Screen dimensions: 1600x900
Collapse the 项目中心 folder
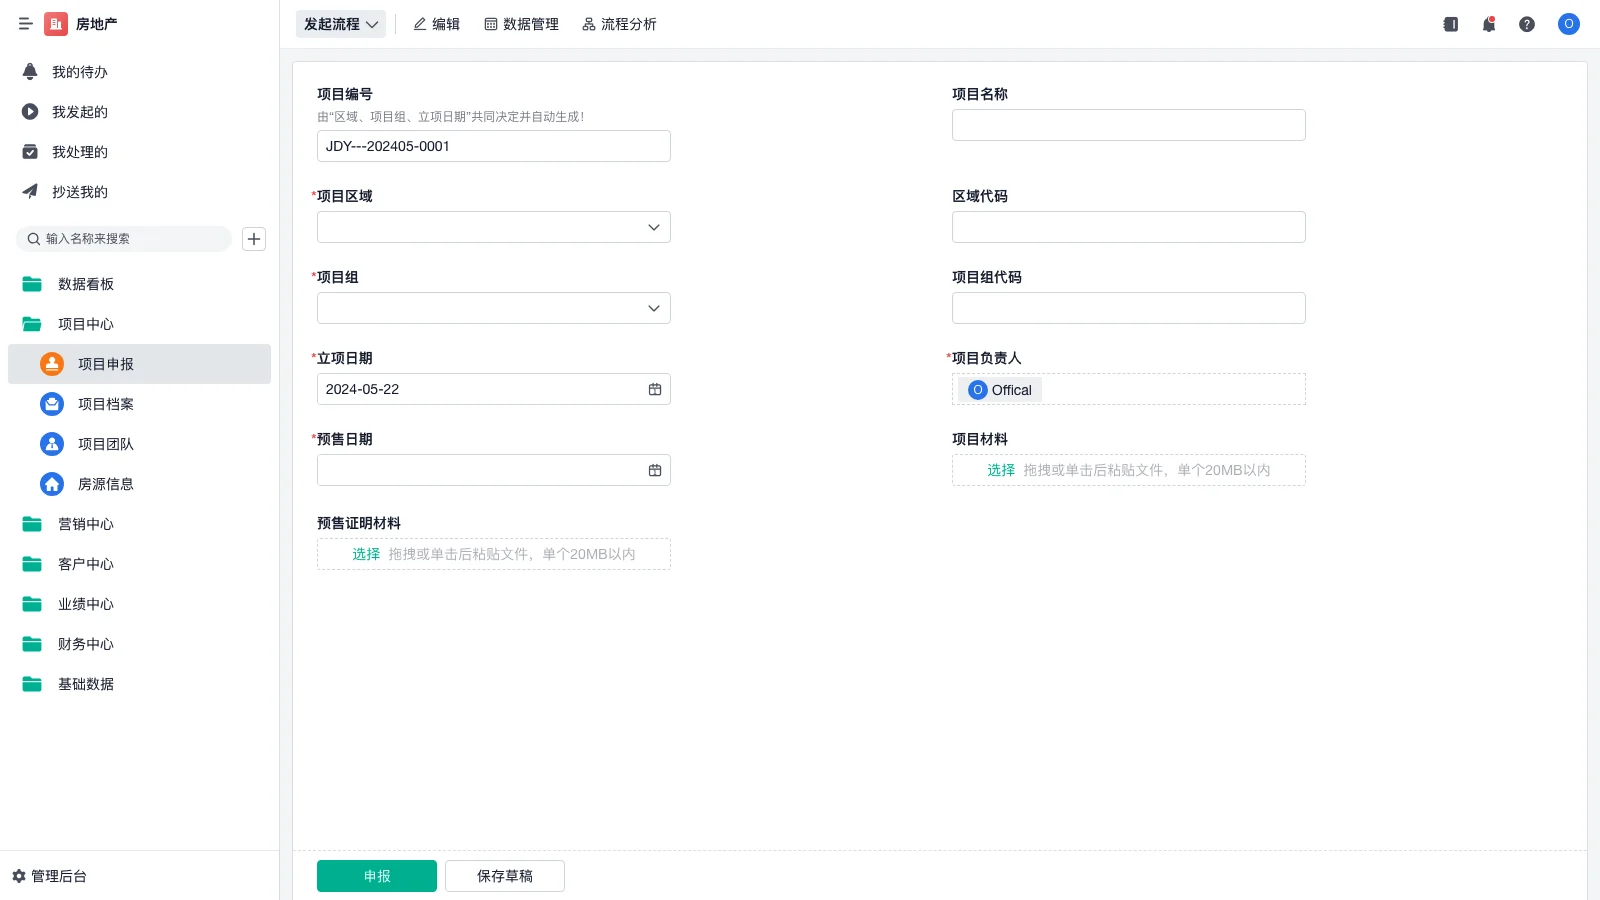139,324
